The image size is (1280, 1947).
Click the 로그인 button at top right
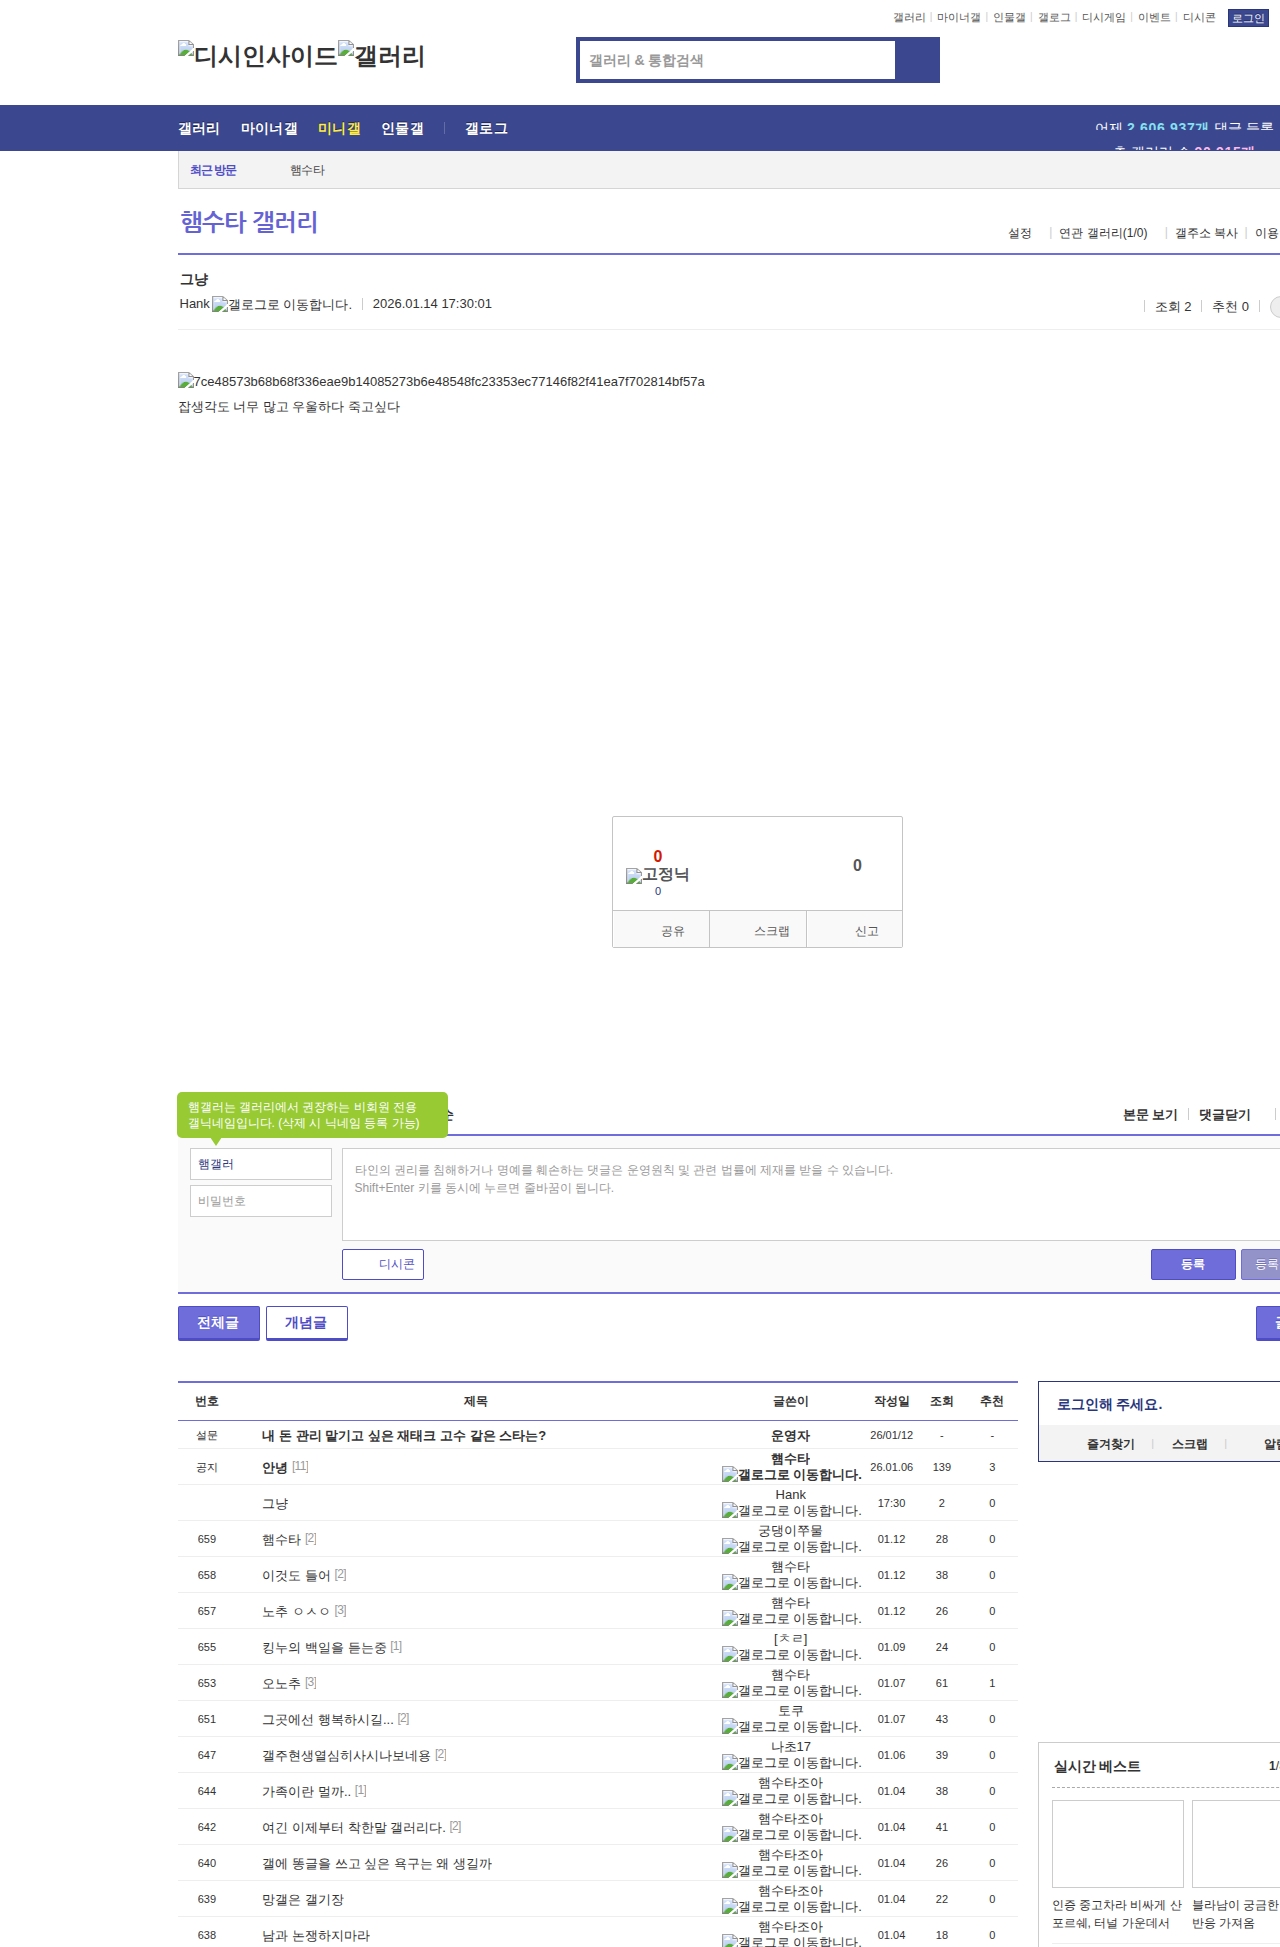click(x=1247, y=18)
